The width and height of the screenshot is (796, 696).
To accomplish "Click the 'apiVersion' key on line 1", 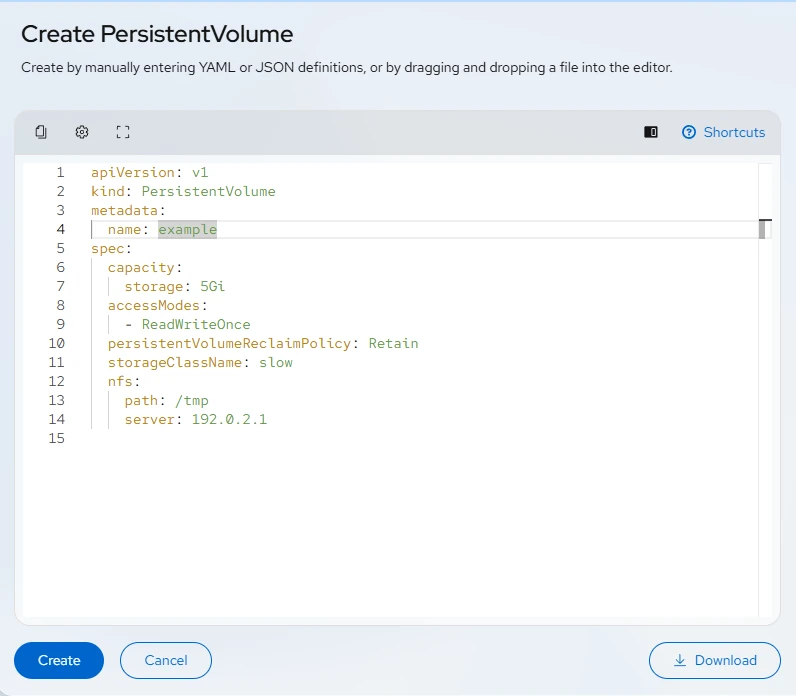I will (x=133, y=173).
